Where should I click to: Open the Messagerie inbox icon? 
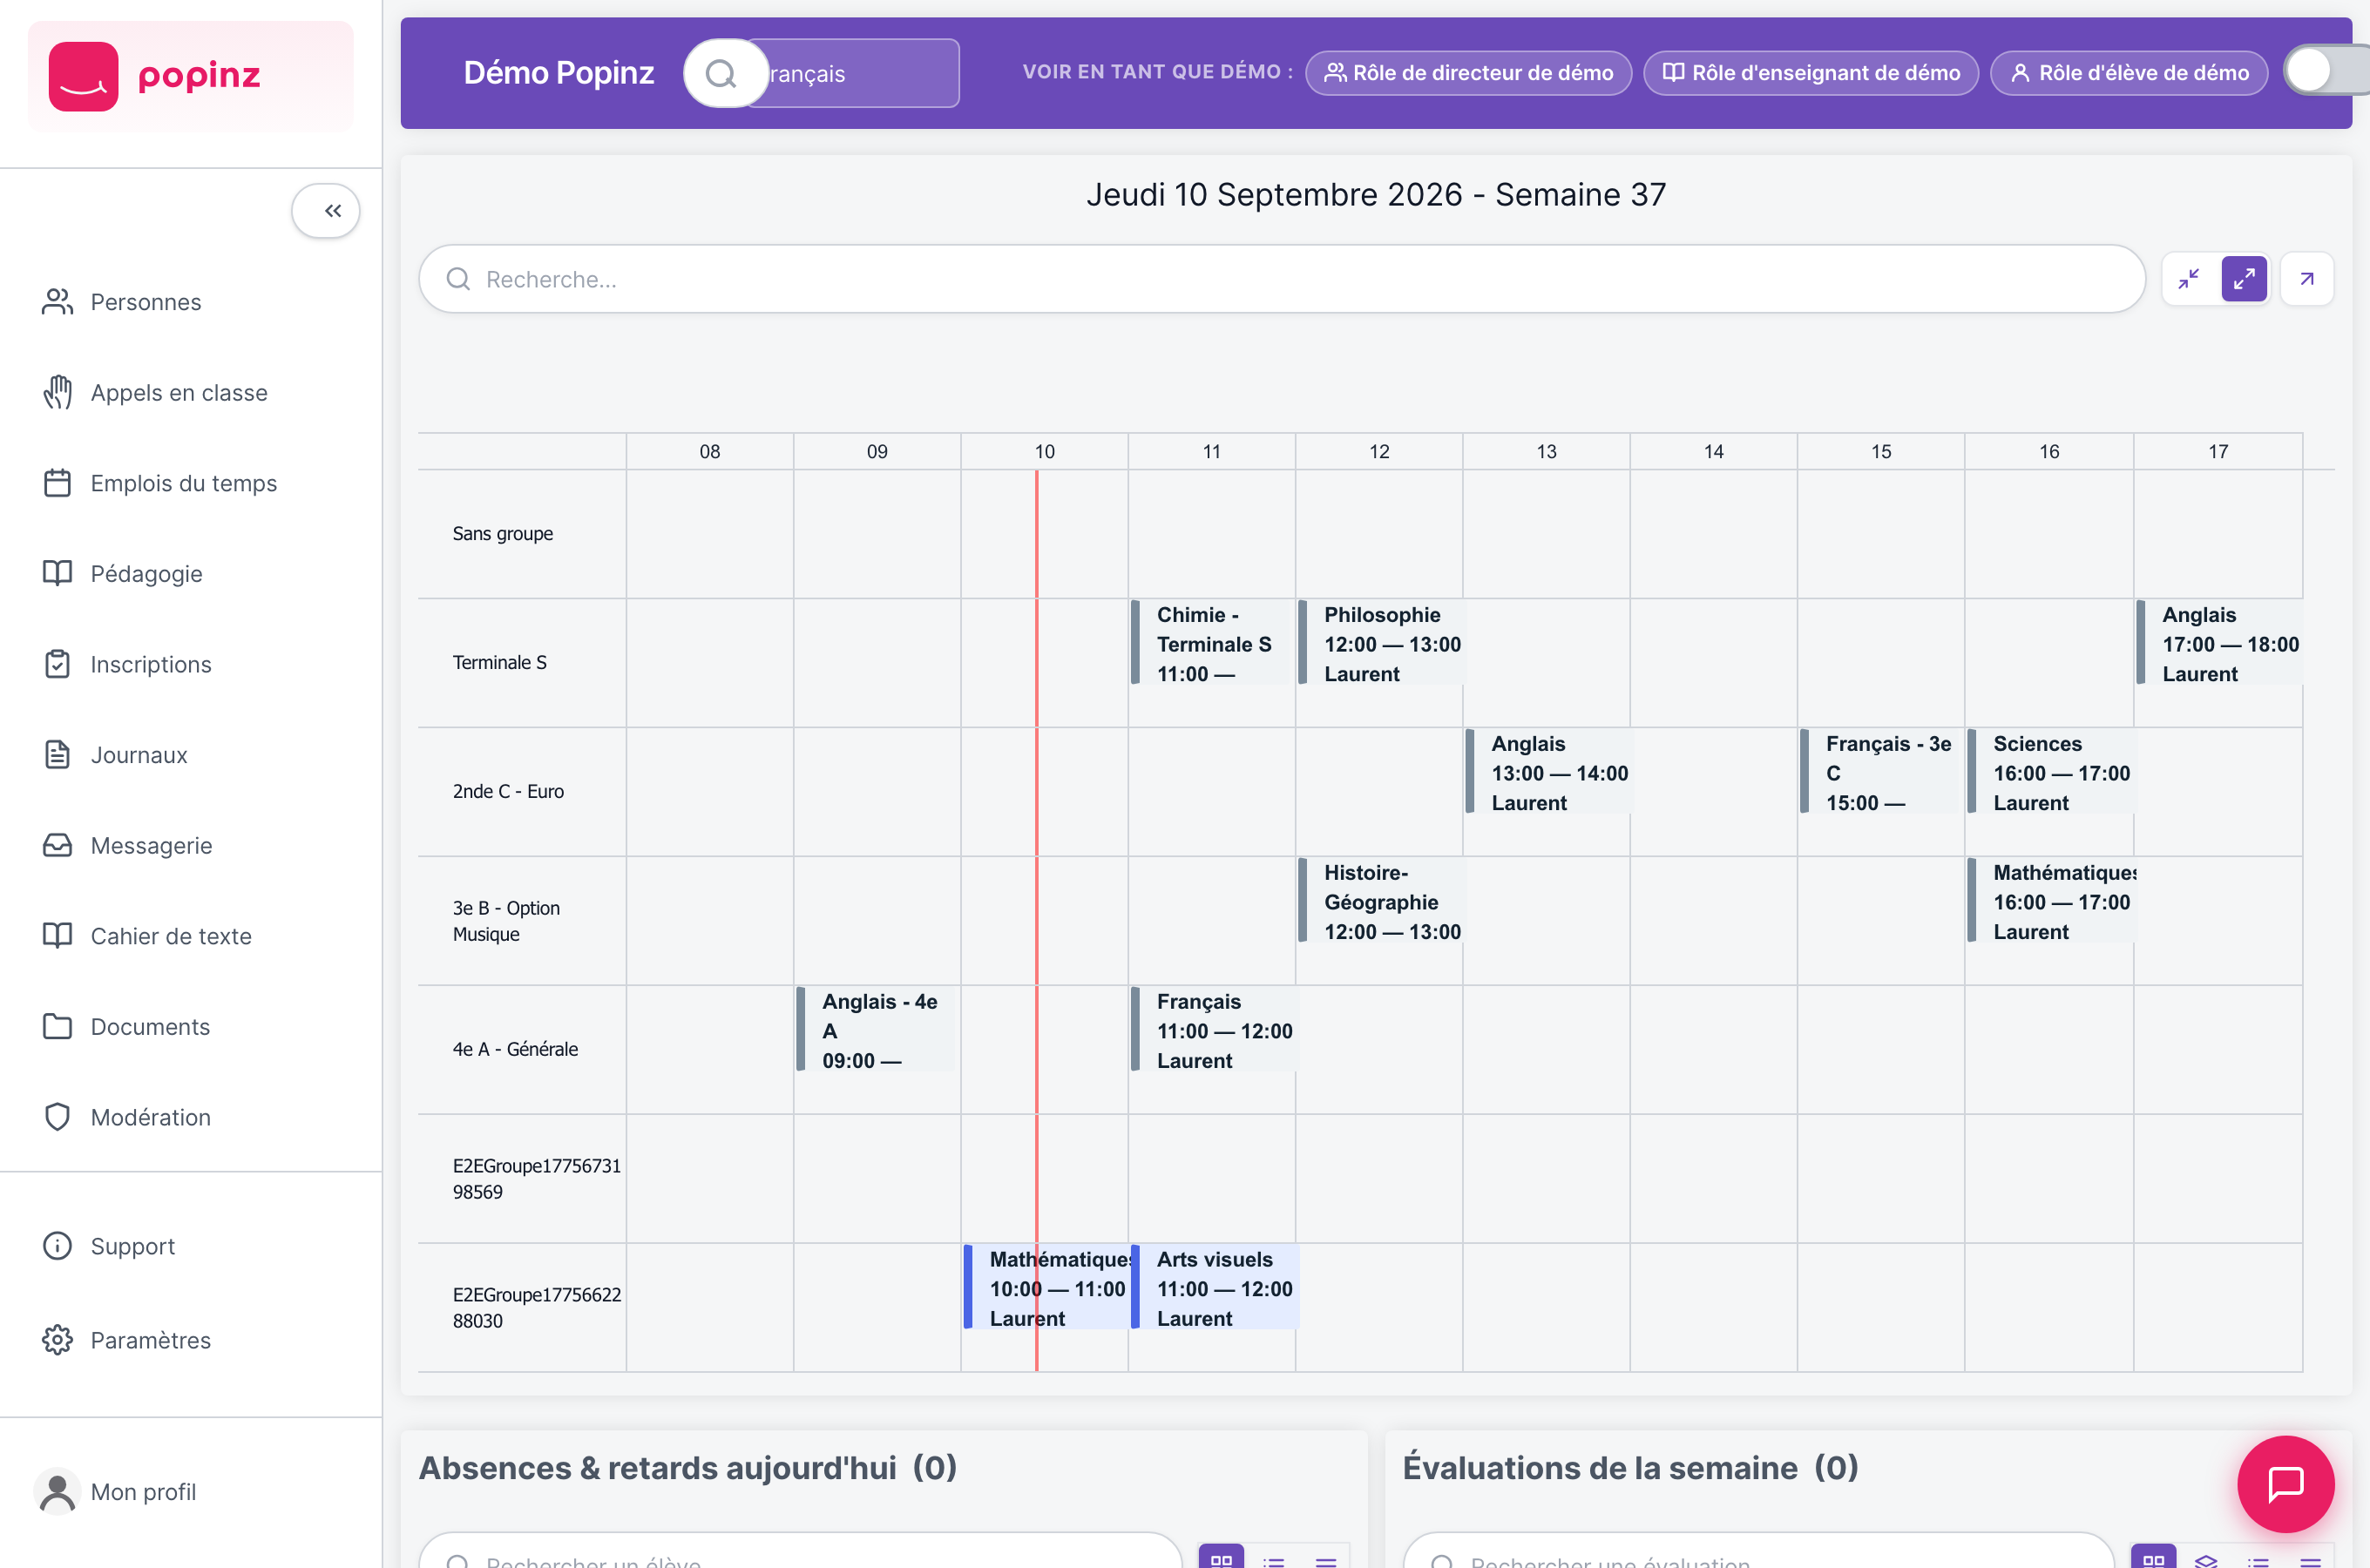[57, 845]
